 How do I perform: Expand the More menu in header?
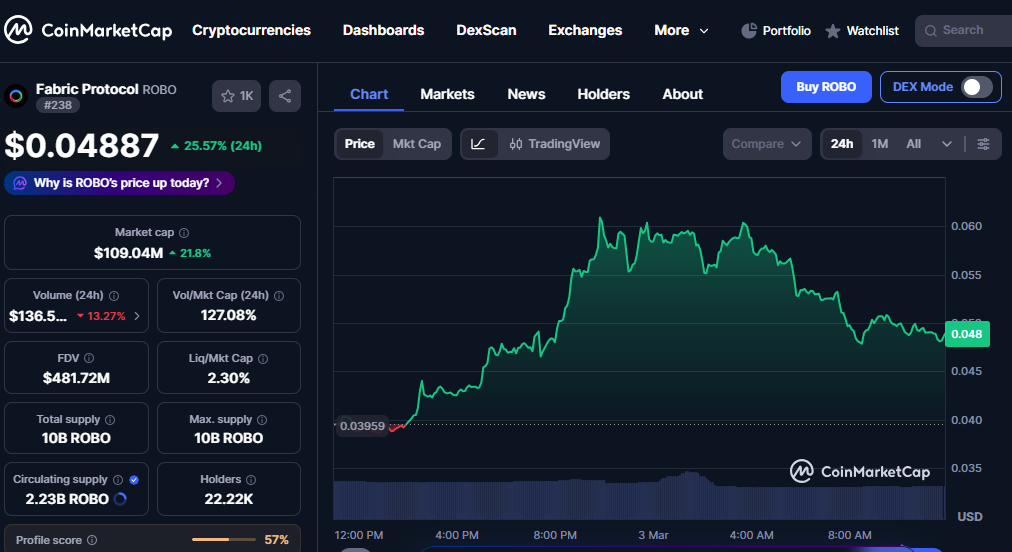681,30
